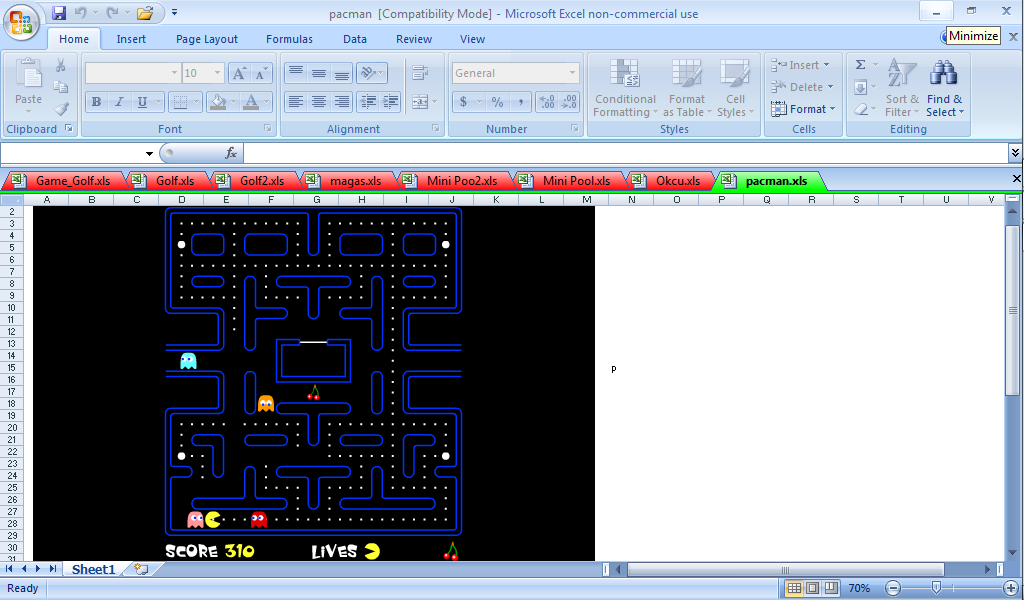Click the Undo icon
1024x600 pixels.
[80, 12]
